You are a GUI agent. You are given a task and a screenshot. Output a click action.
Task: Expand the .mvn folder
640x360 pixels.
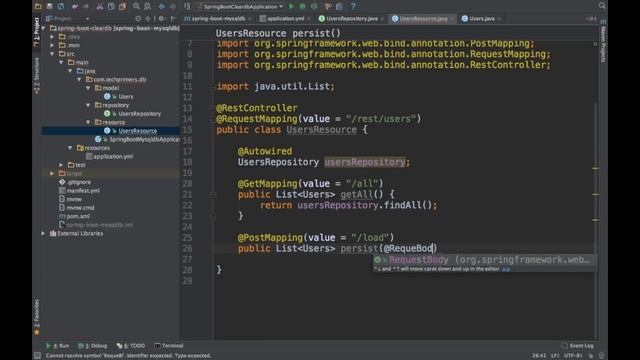(x=52, y=45)
